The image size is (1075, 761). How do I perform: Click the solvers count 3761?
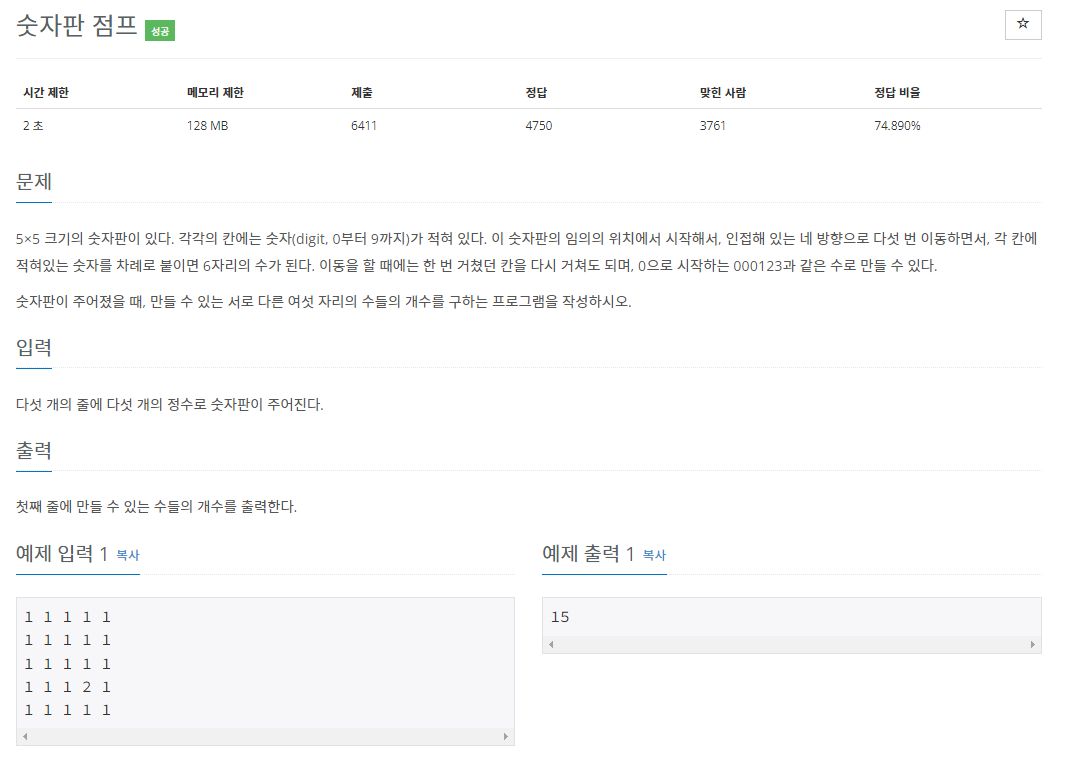click(x=713, y=125)
